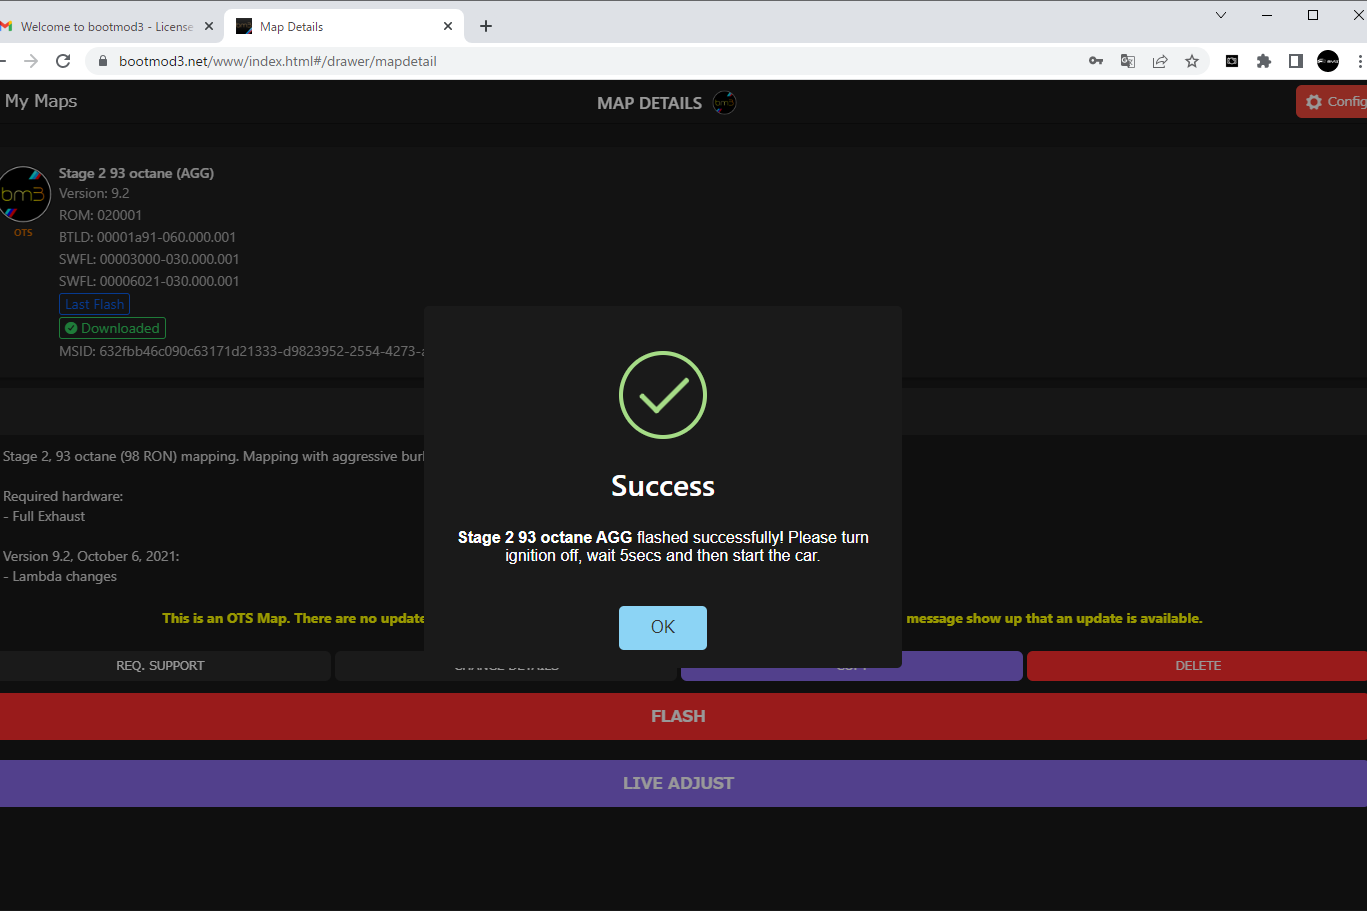
Task: Open the tab search dropdown arrow
Action: 1221,15
